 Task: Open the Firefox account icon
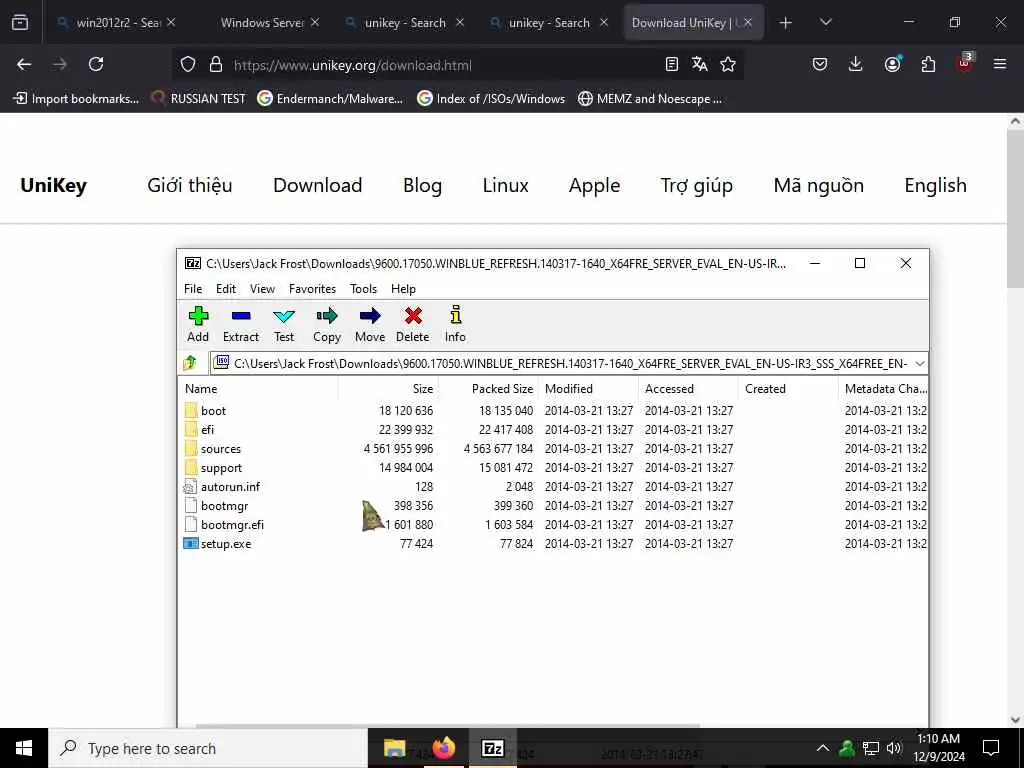point(892,64)
